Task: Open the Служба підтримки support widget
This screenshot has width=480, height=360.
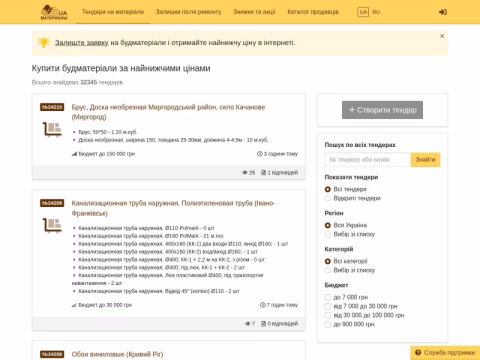Action: [445, 353]
